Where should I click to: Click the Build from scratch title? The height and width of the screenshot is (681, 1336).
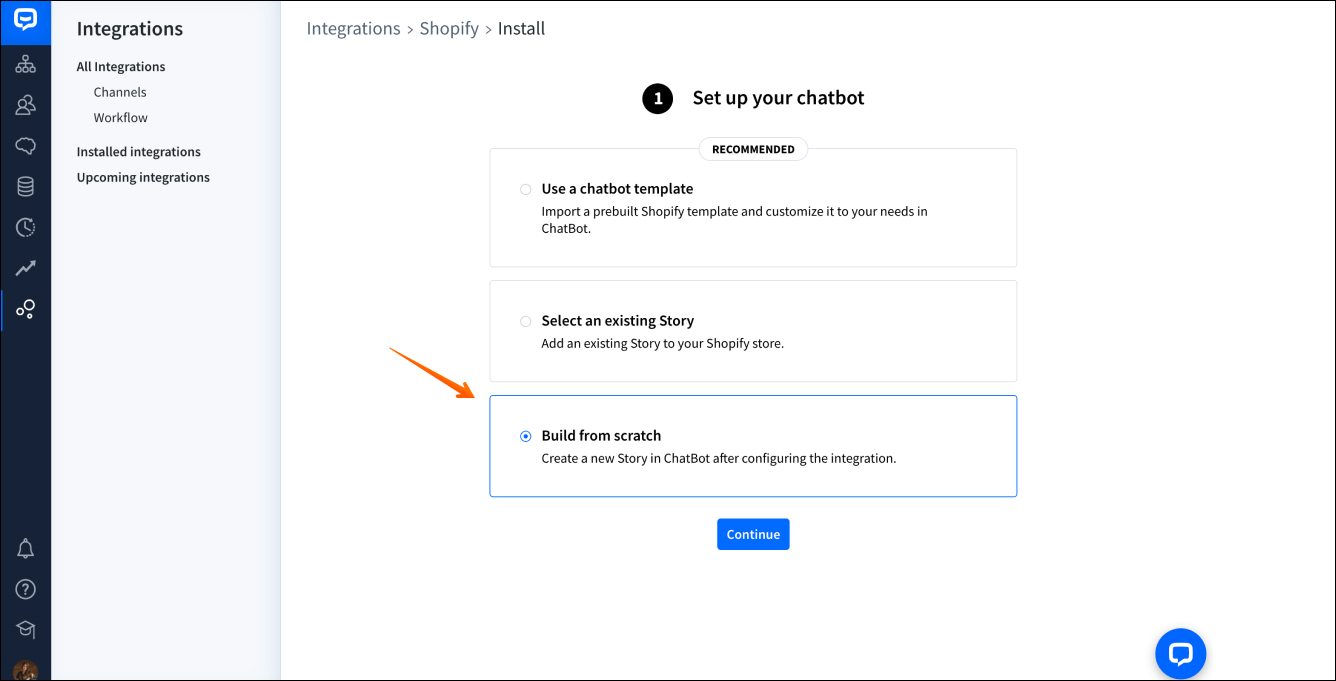[x=601, y=436]
